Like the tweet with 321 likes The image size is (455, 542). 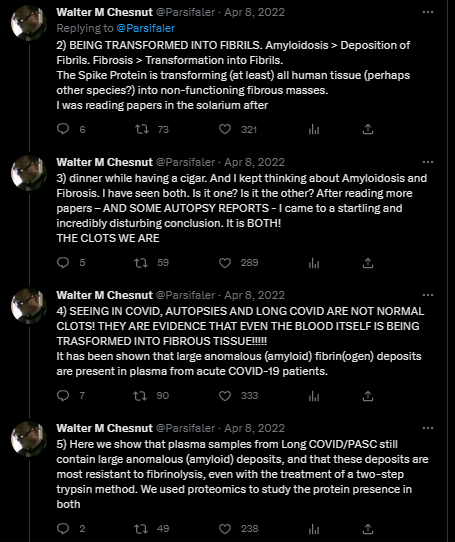(x=225, y=129)
